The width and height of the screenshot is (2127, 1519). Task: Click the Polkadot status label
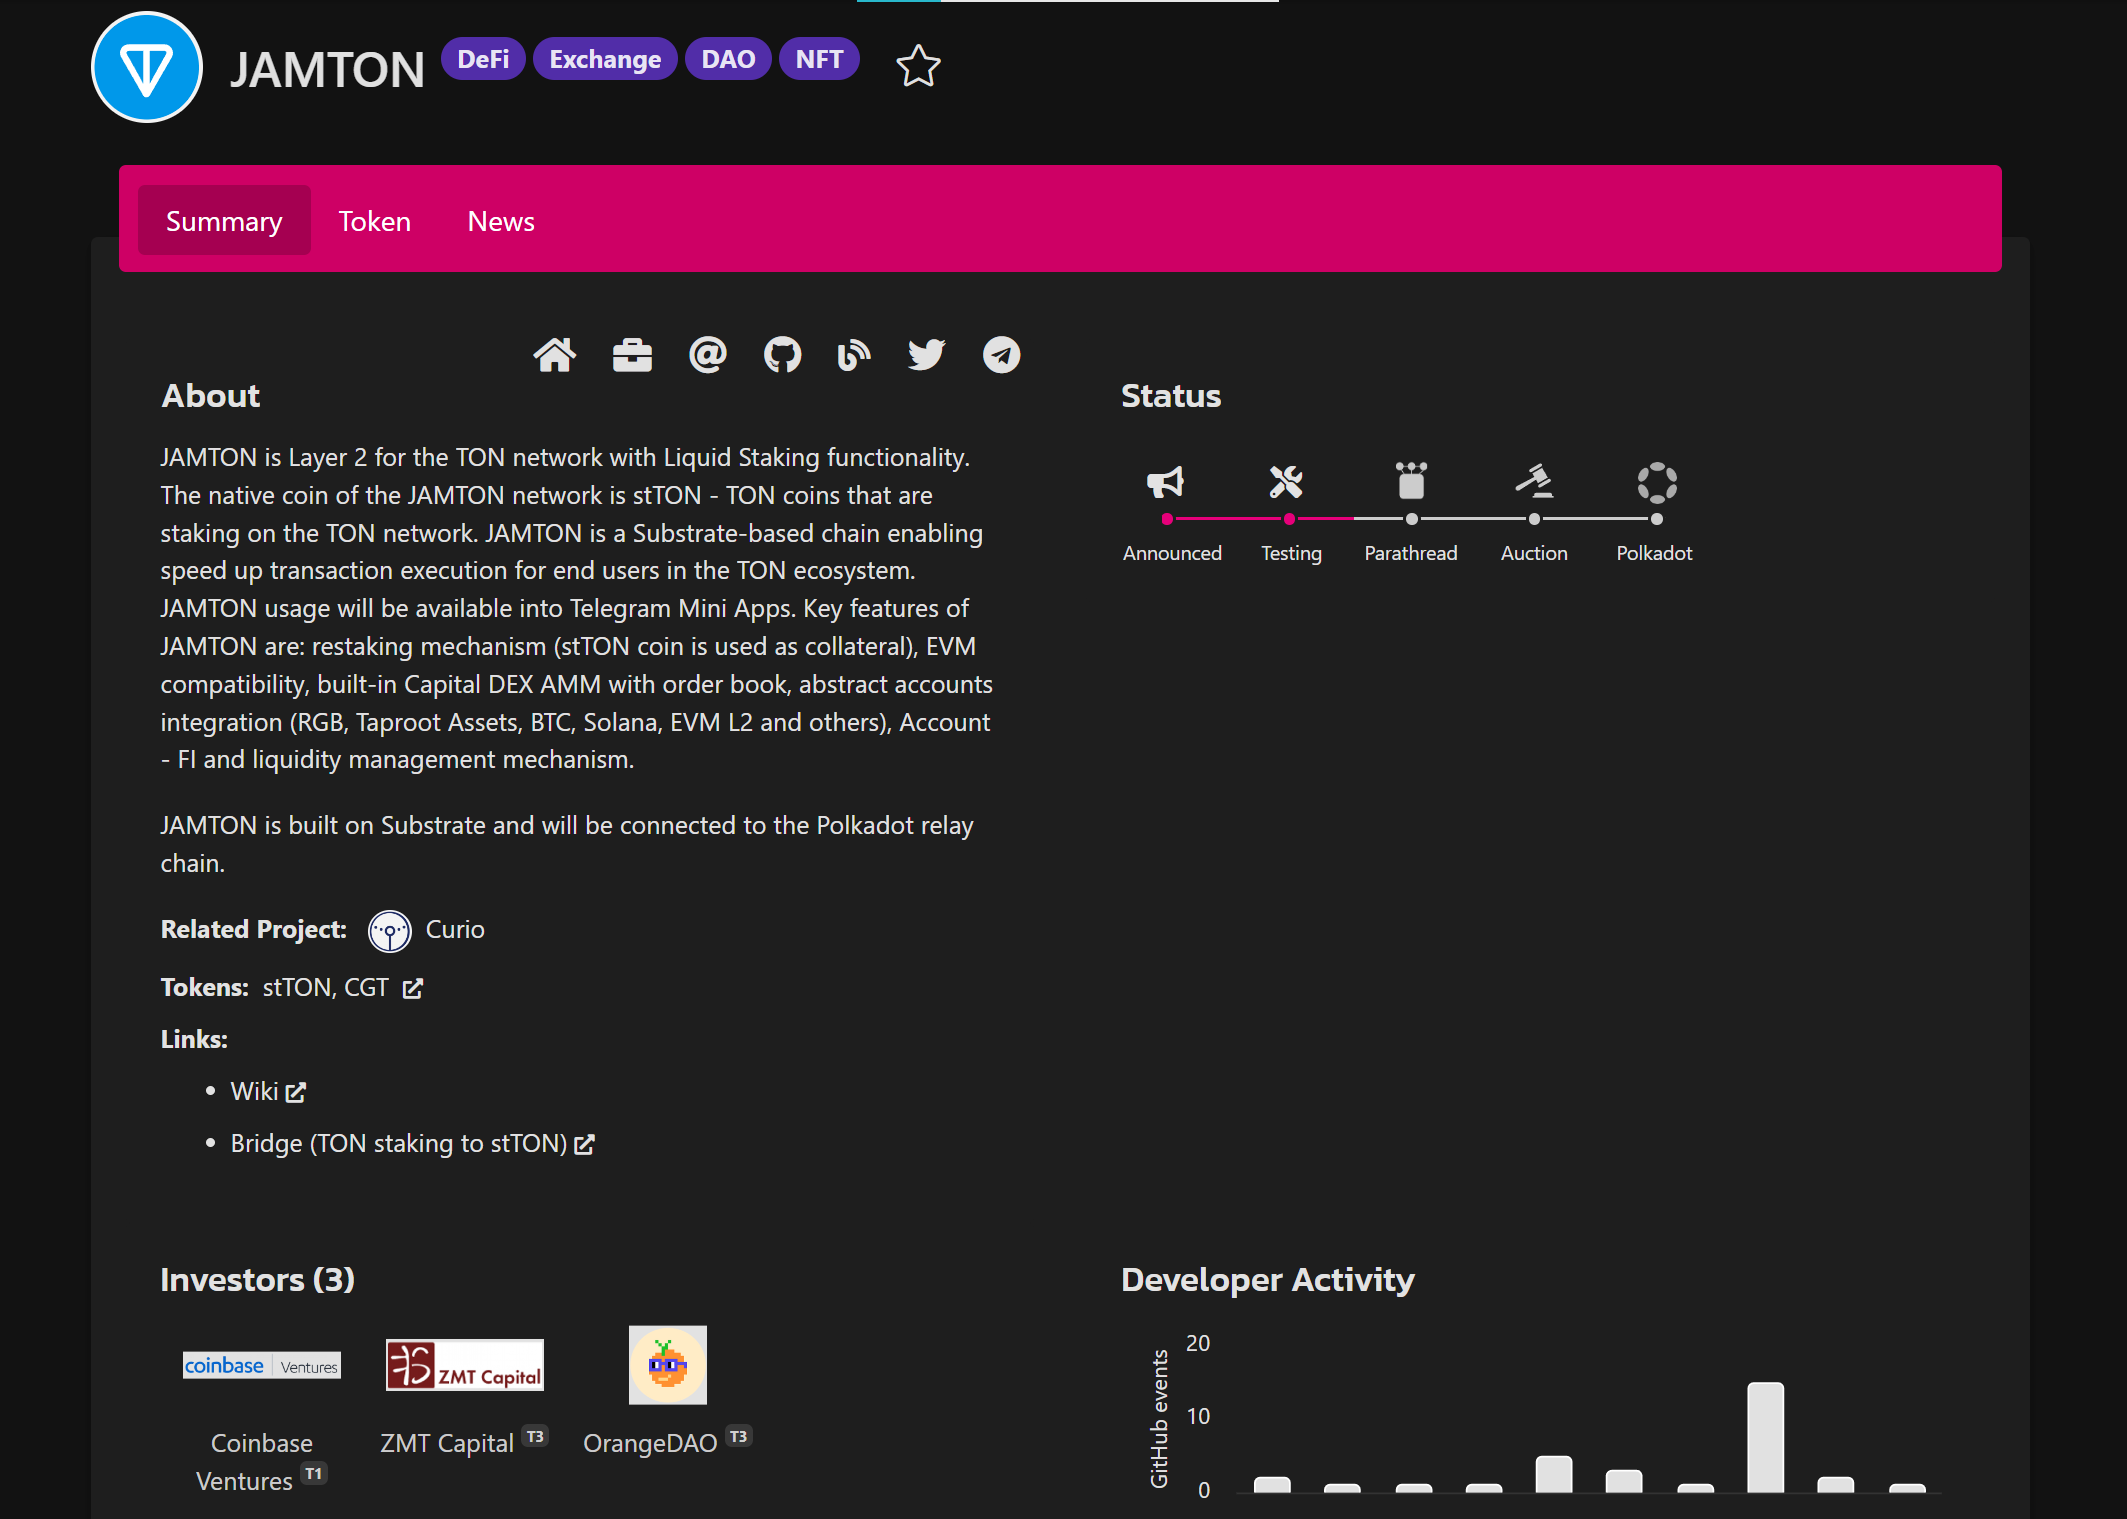click(x=1655, y=553)
